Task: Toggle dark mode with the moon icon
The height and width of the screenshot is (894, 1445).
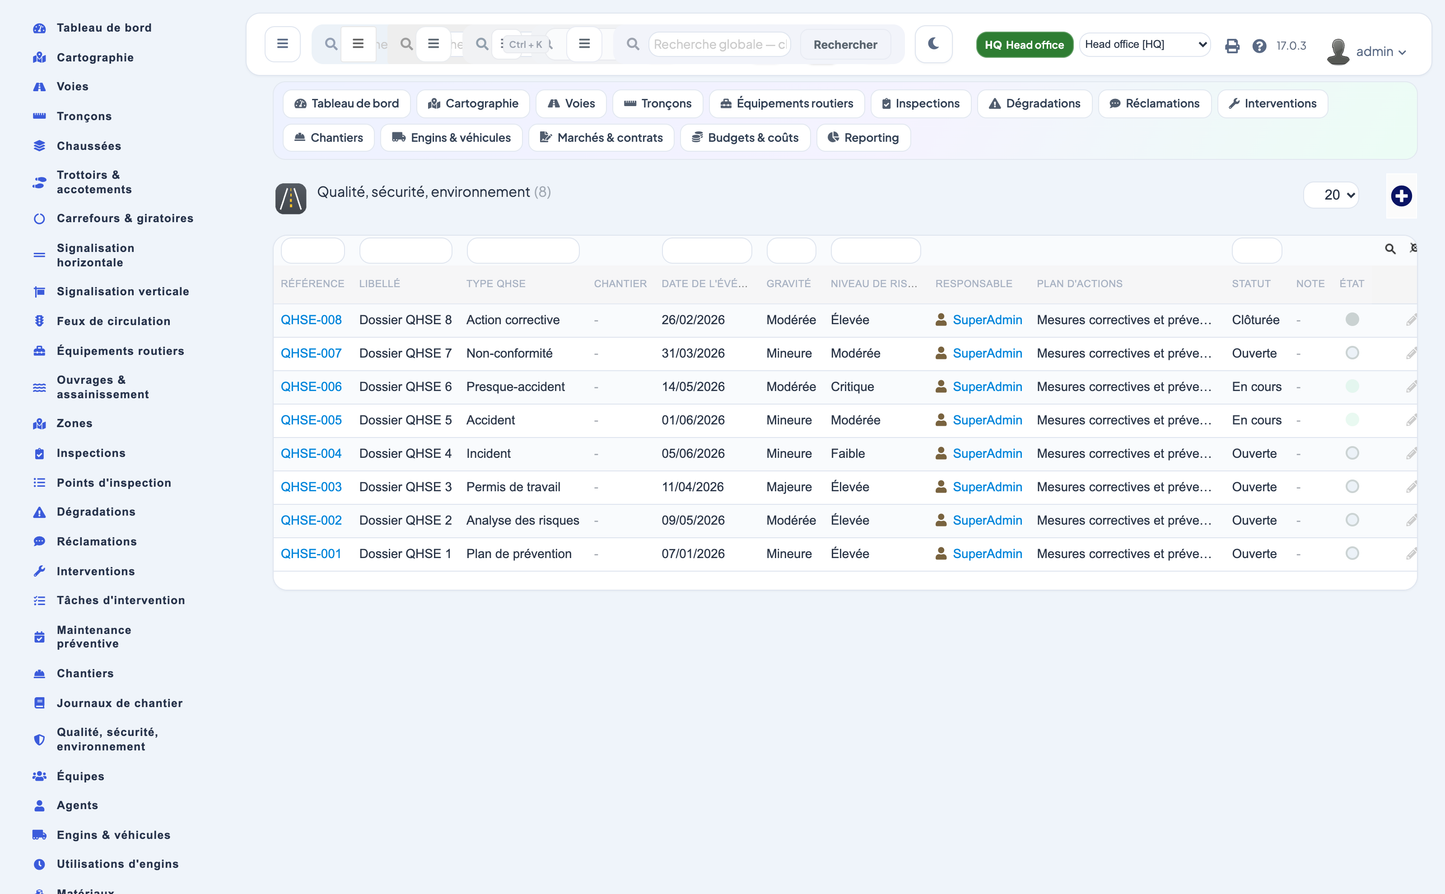Action: click(x=933, y=44)
